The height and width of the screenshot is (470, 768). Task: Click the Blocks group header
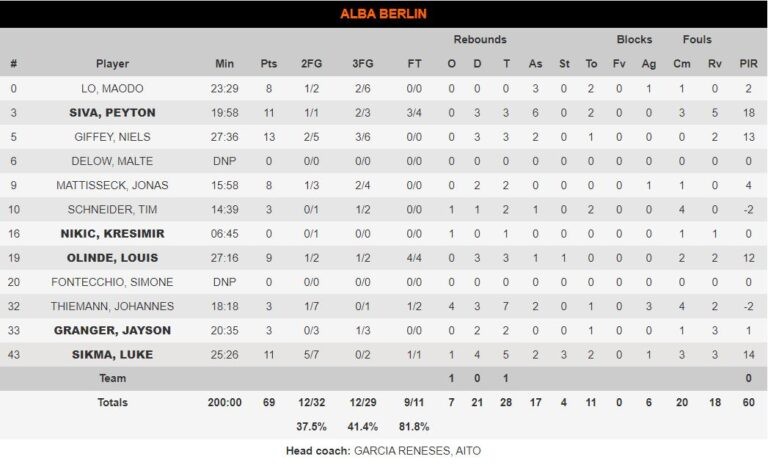634,40
